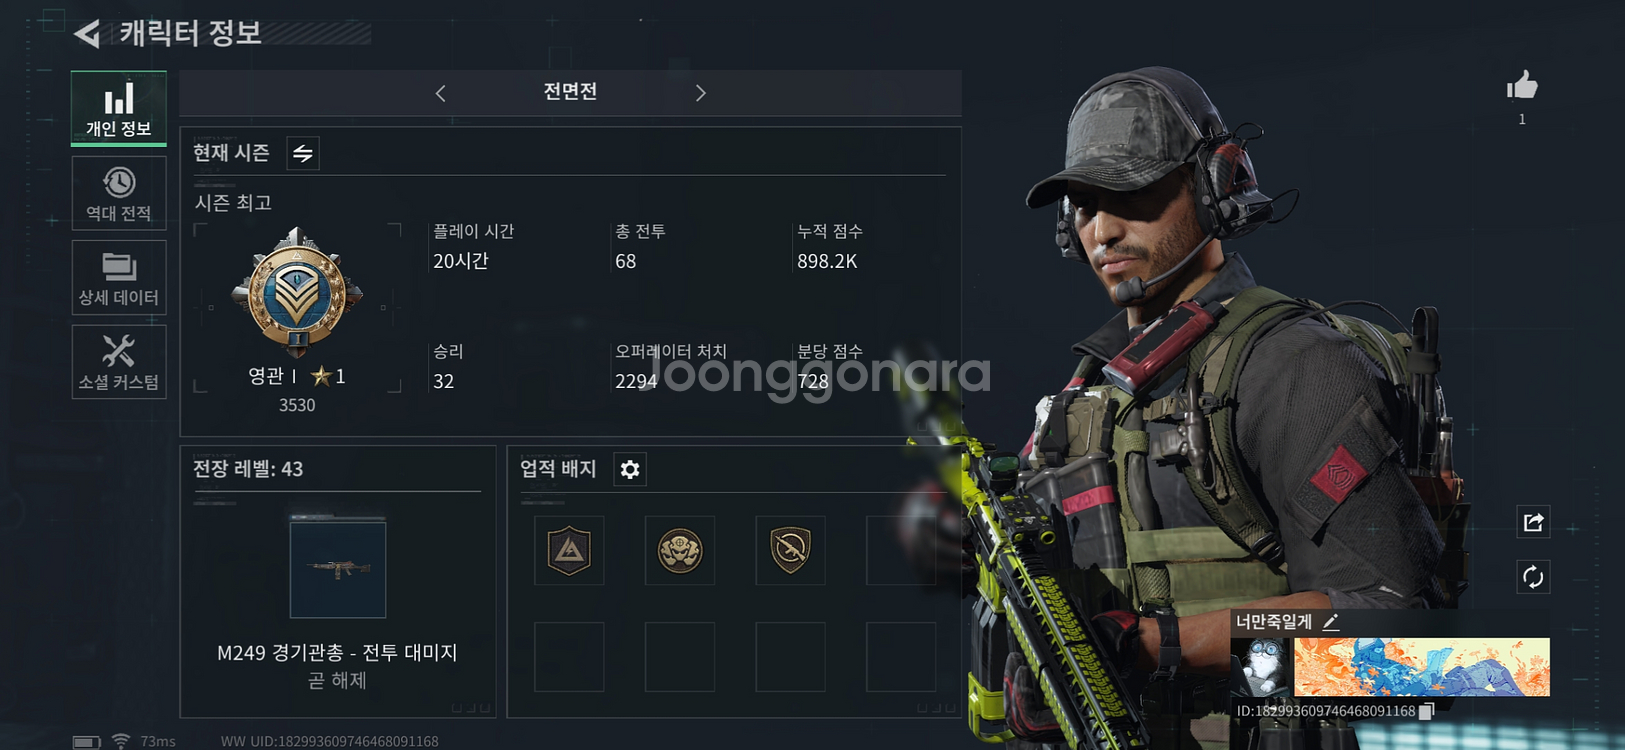Open 업적 배지 gear settings
The height and width of the screenshot is (750, 1625).
[x=630, y=469]
